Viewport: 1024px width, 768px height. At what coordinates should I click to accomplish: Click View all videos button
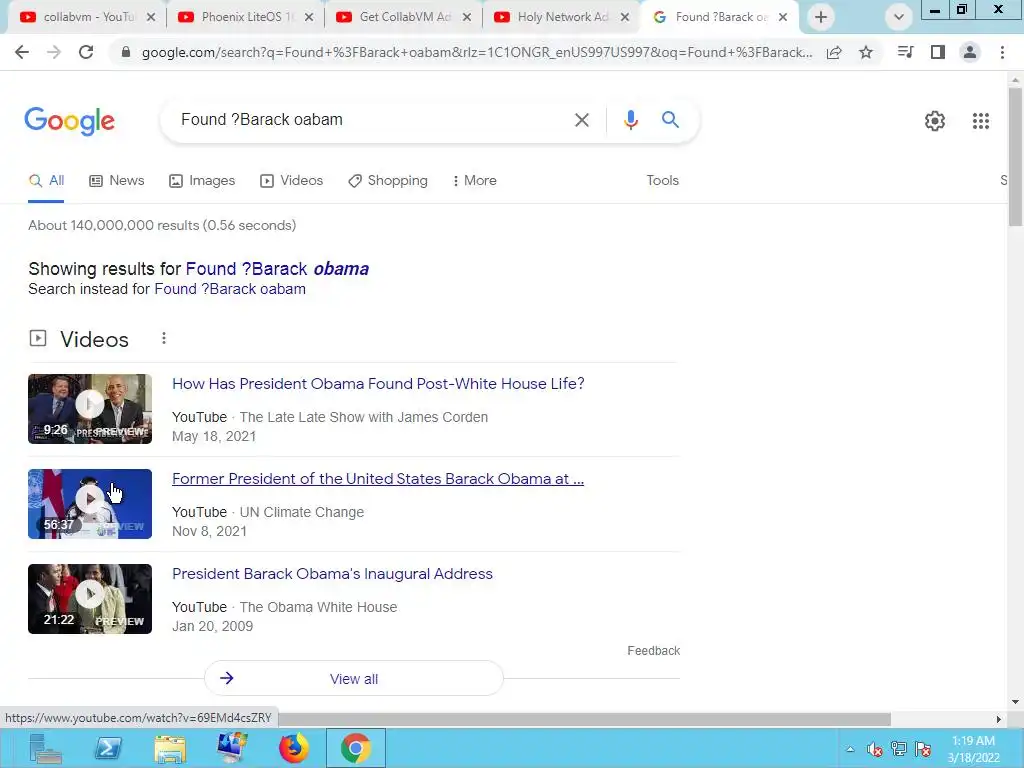(353, 679)
